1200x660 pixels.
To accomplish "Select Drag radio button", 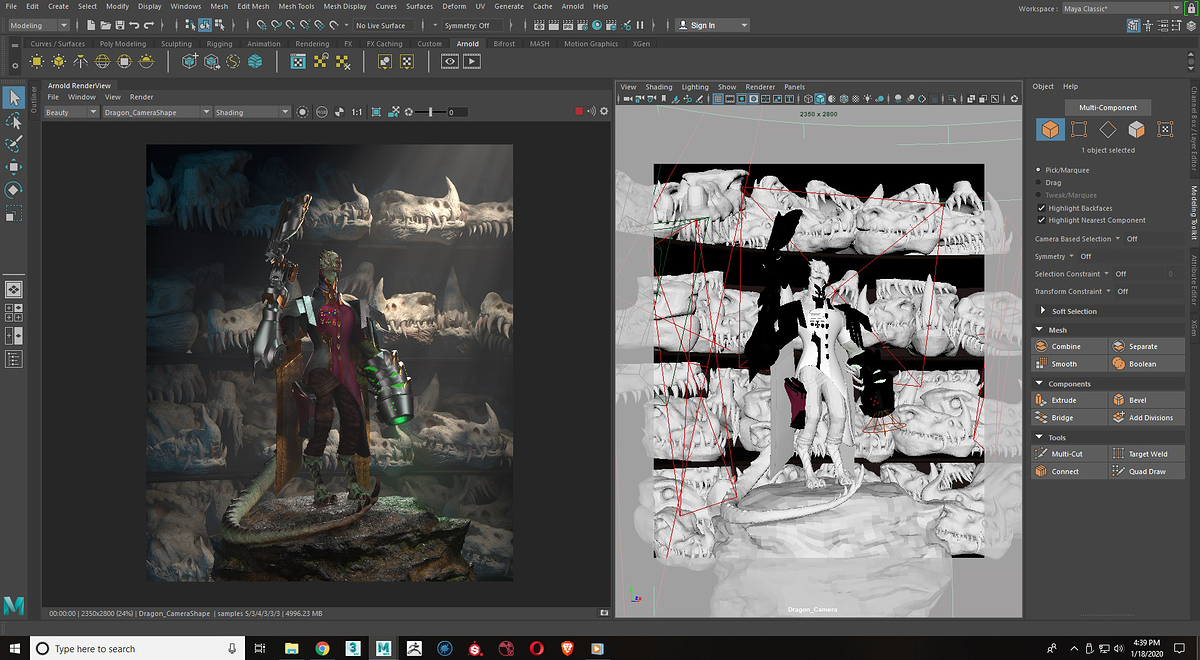I will click(x=1039, y=183).
